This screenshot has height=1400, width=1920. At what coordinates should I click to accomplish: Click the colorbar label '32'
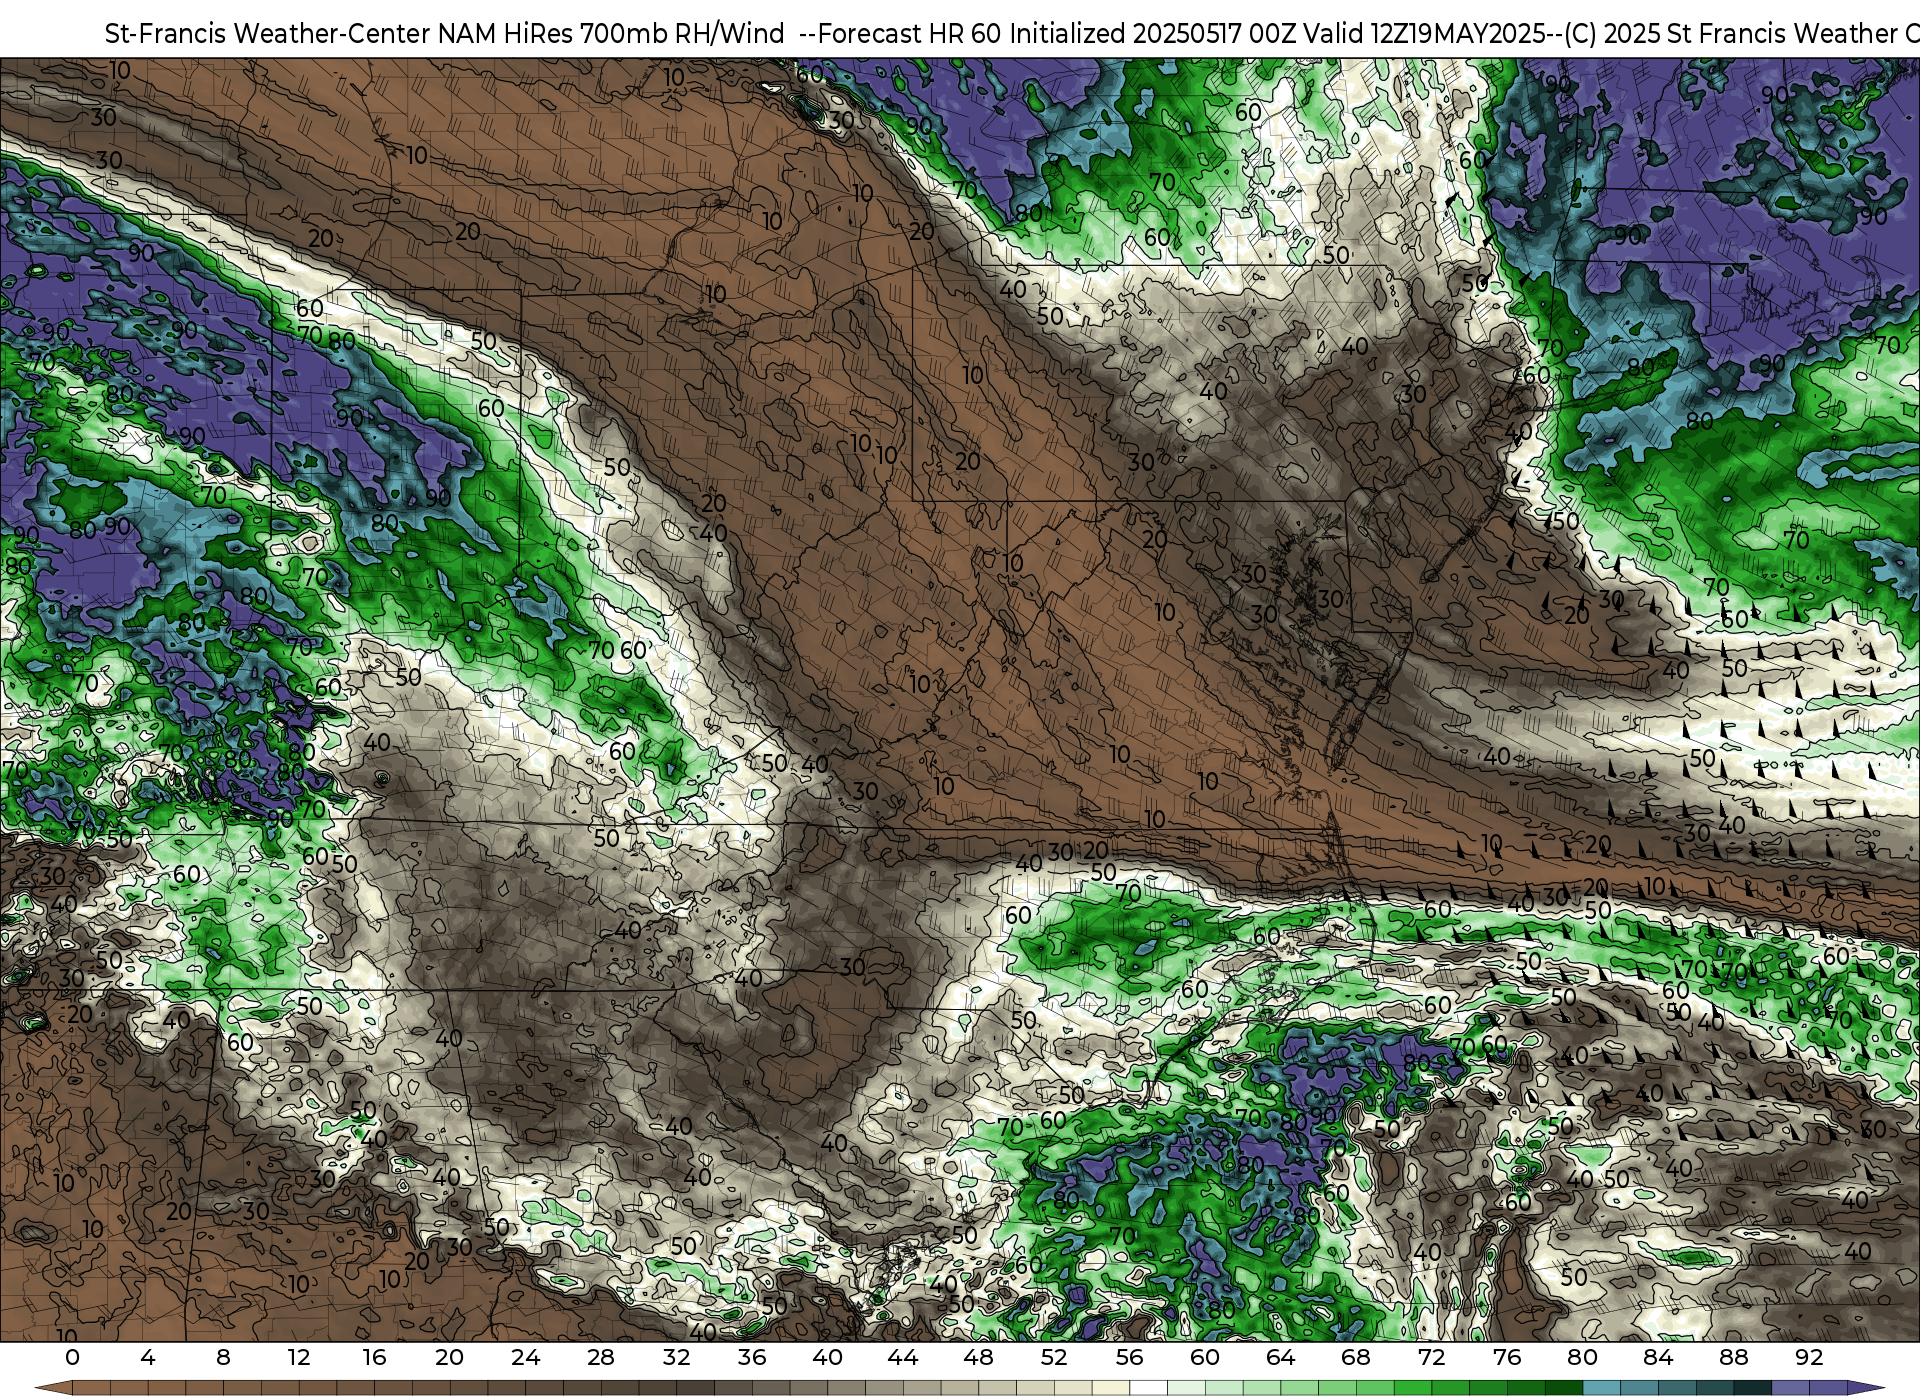(x=676, y=1358)
